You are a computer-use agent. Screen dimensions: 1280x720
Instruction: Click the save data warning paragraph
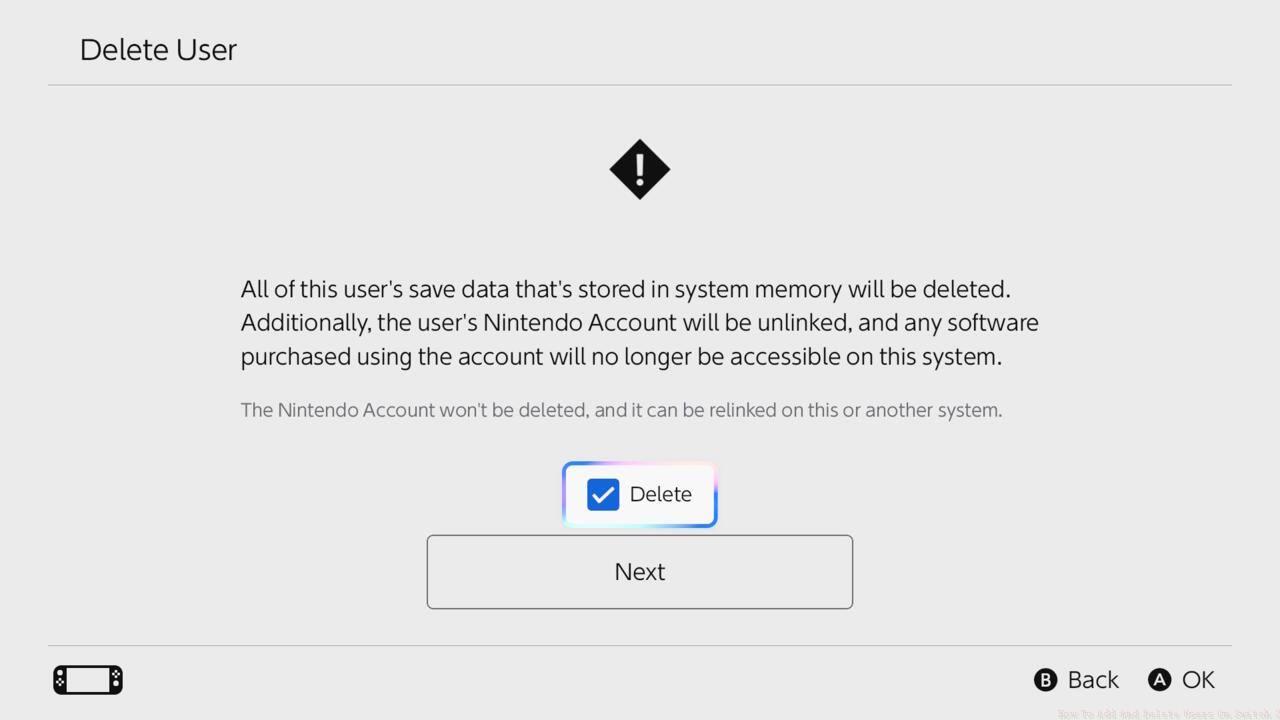click(639, 322)
